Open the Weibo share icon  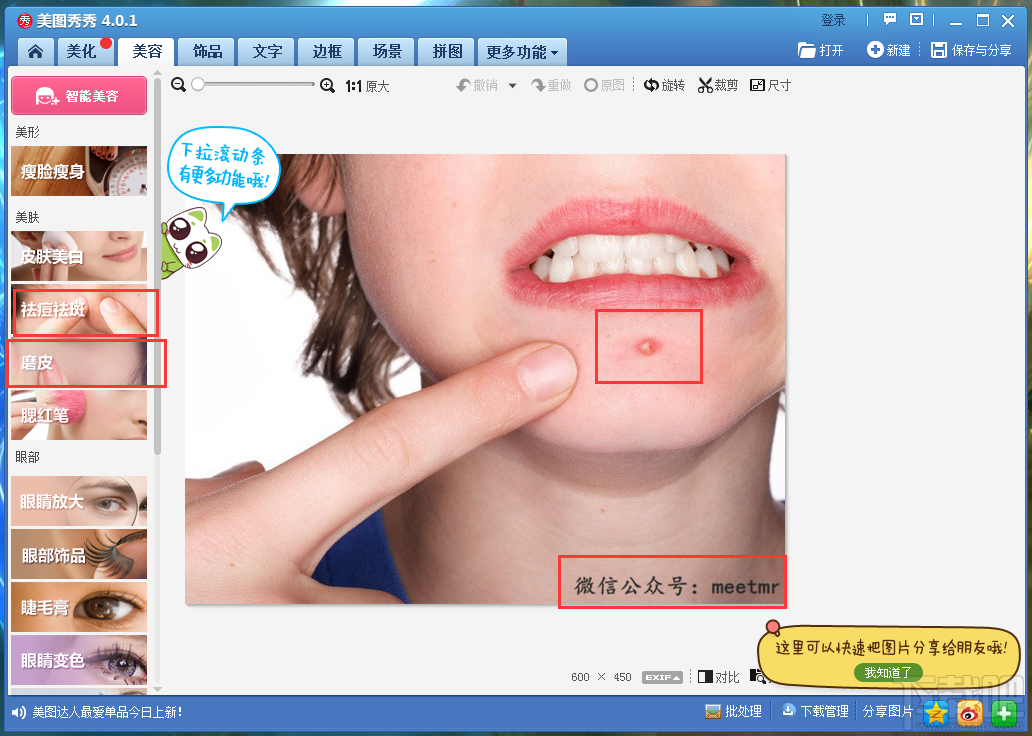point(970,712)
